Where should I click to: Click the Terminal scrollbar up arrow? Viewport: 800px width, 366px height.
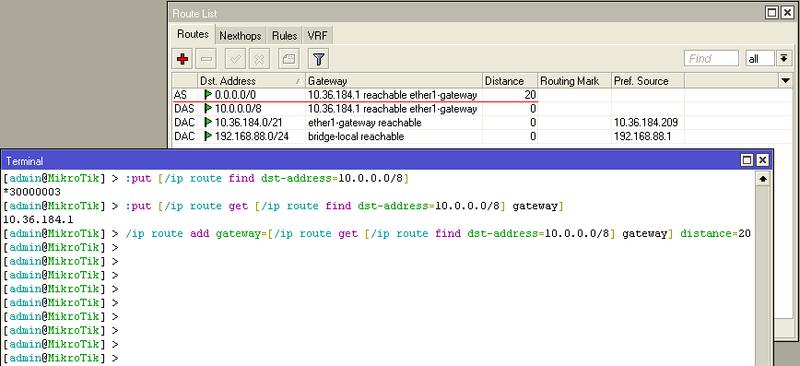point(763,179)
